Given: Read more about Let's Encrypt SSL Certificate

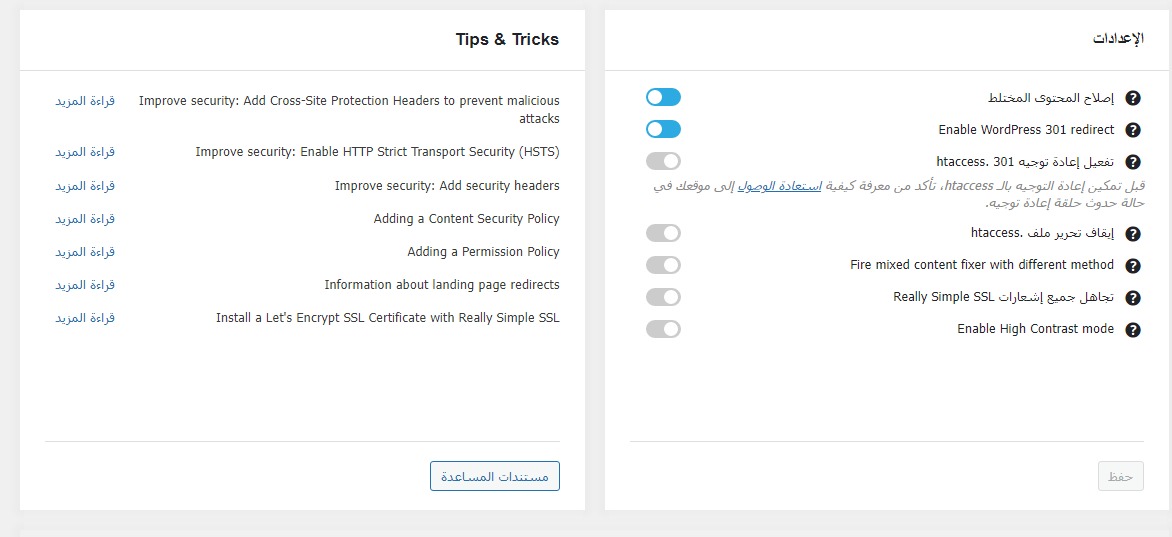Looking at the screenshot, I should pos(85,317).
